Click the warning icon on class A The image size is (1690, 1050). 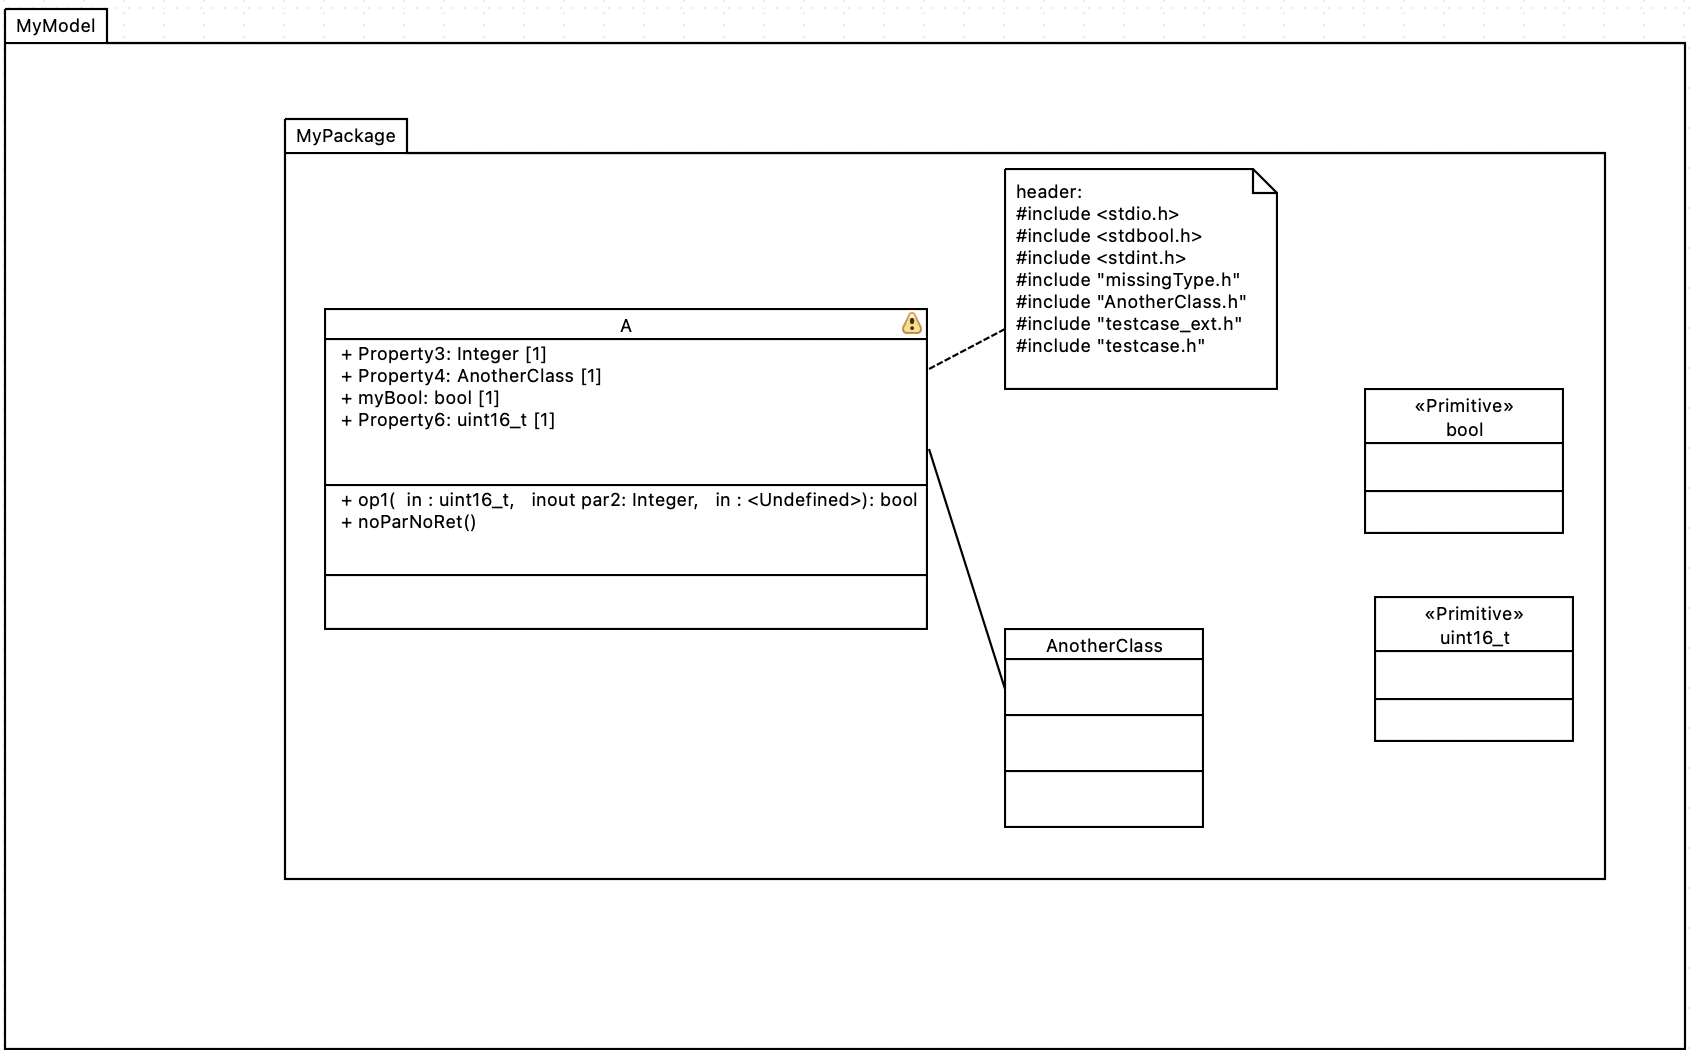coord(911,323)
